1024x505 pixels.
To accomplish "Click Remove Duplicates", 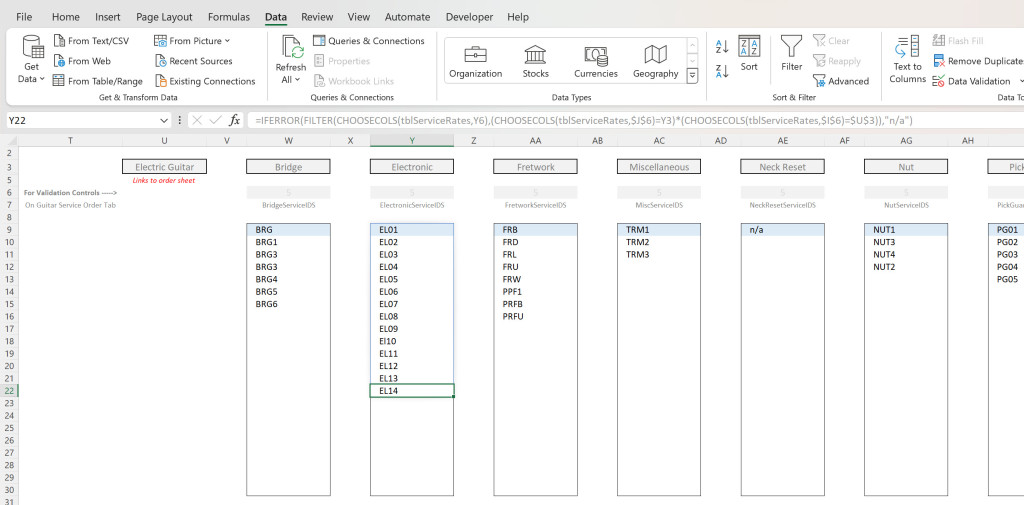I will (x=978, y=61).
